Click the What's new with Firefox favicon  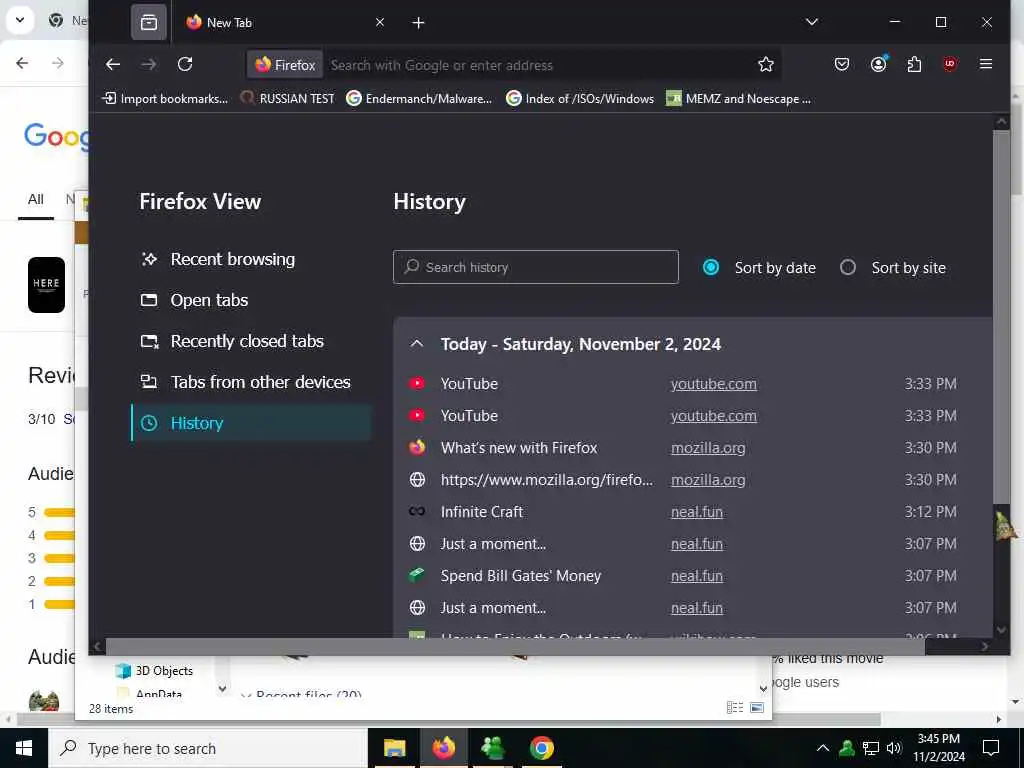pyautogui.click(x=417, y=447)
